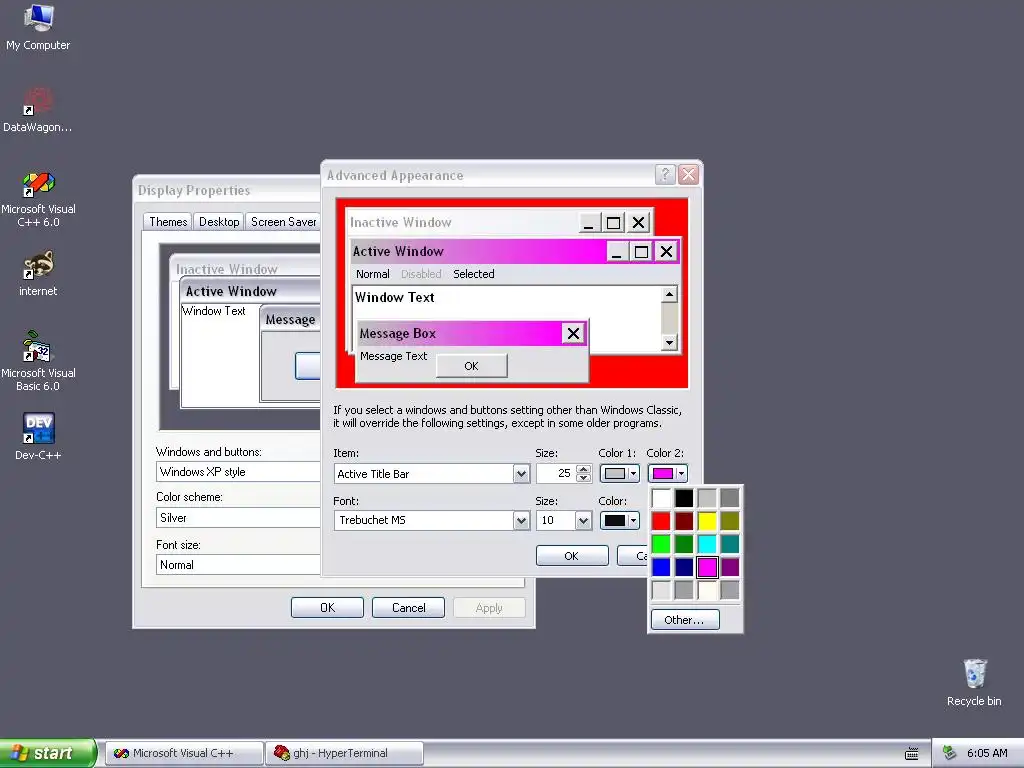
Task: Click the Inactive Window maximize button in preview
Action: pos(613,223)
